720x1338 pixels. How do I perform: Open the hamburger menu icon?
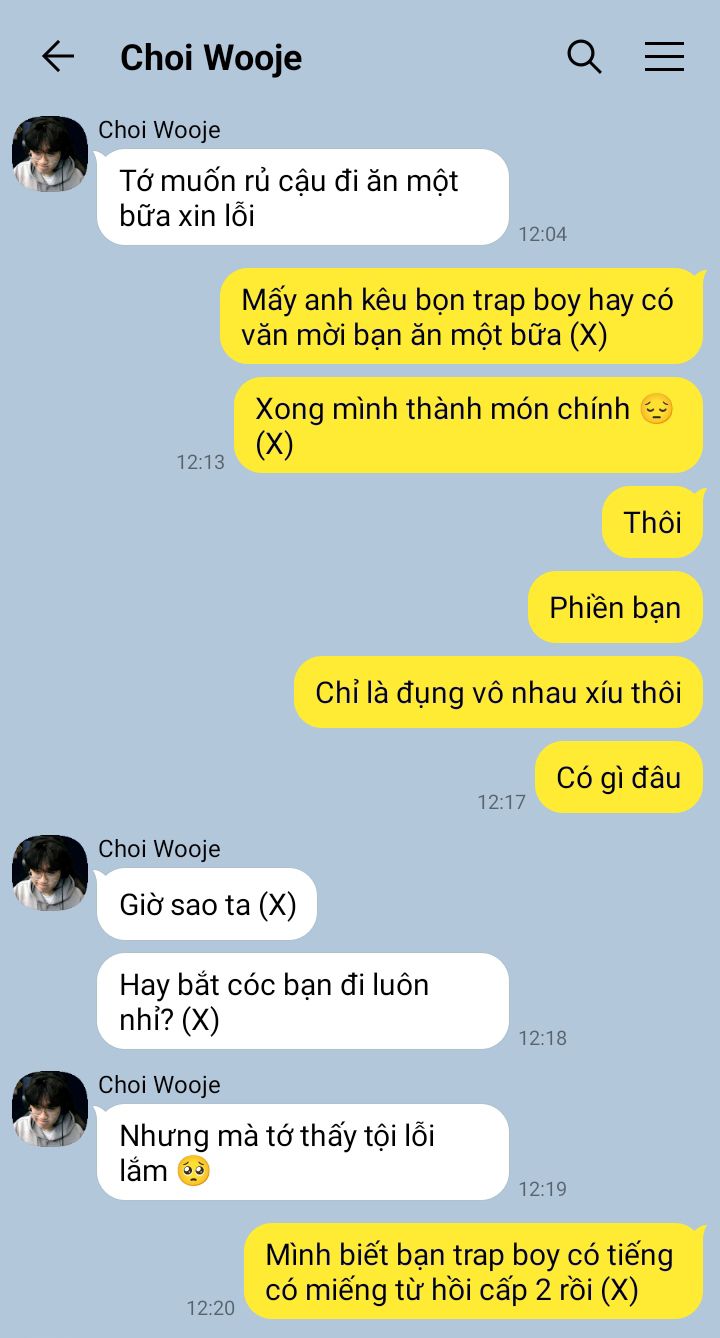pyautogui.click(x=664, y=57)
